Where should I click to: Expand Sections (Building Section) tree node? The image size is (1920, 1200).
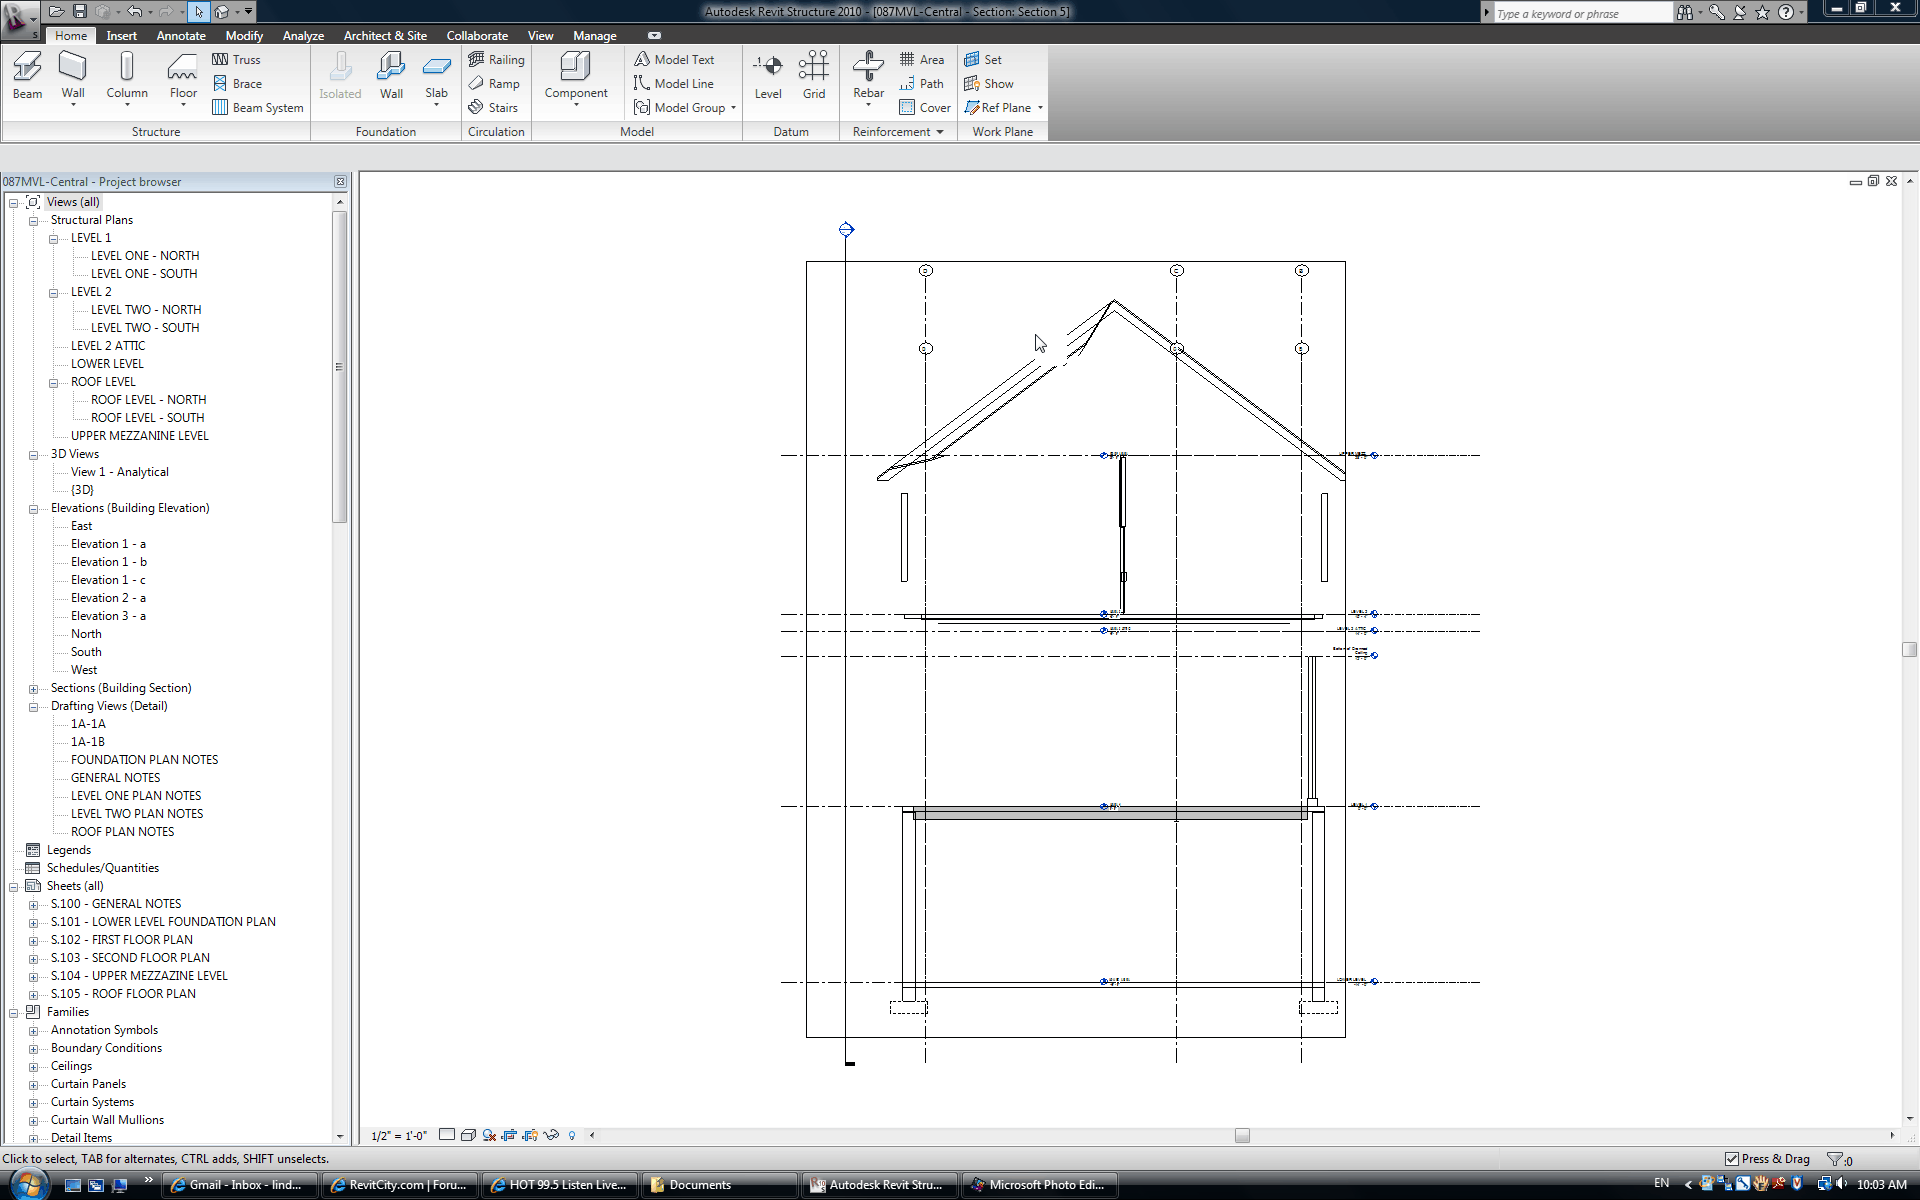tap(33, 689)
